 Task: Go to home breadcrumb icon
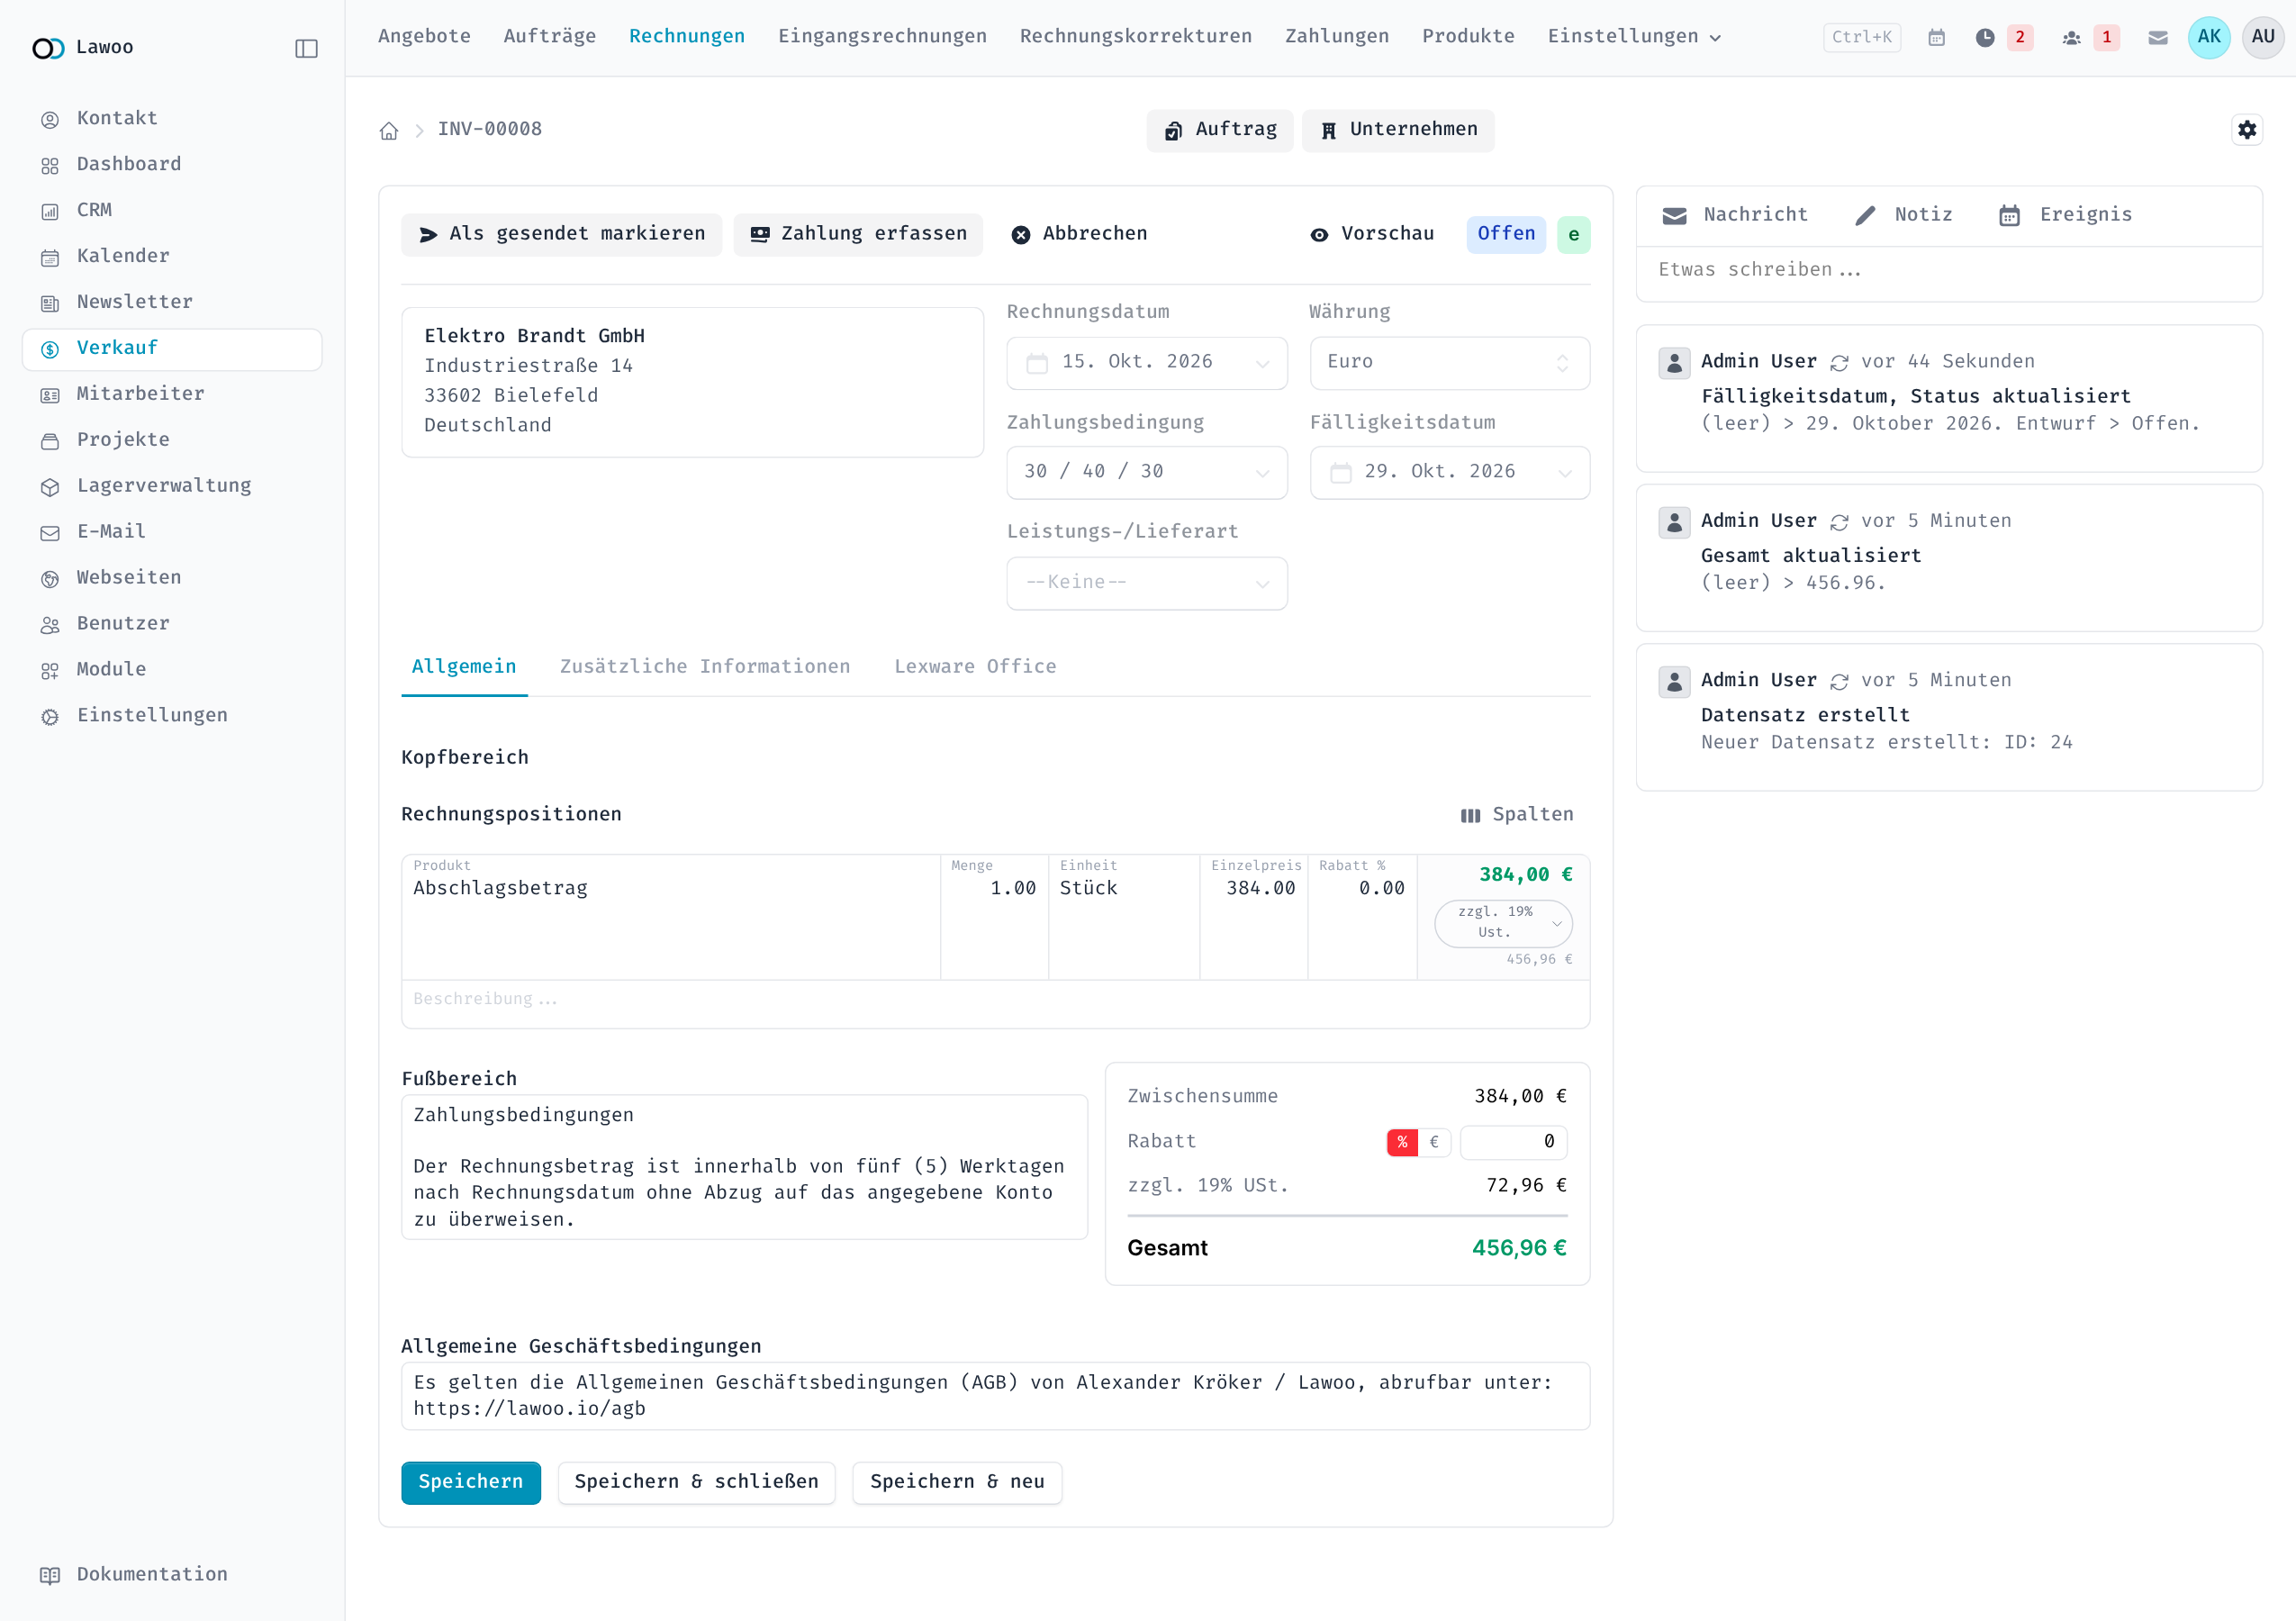pyautogui.click(x=389, y=130)
